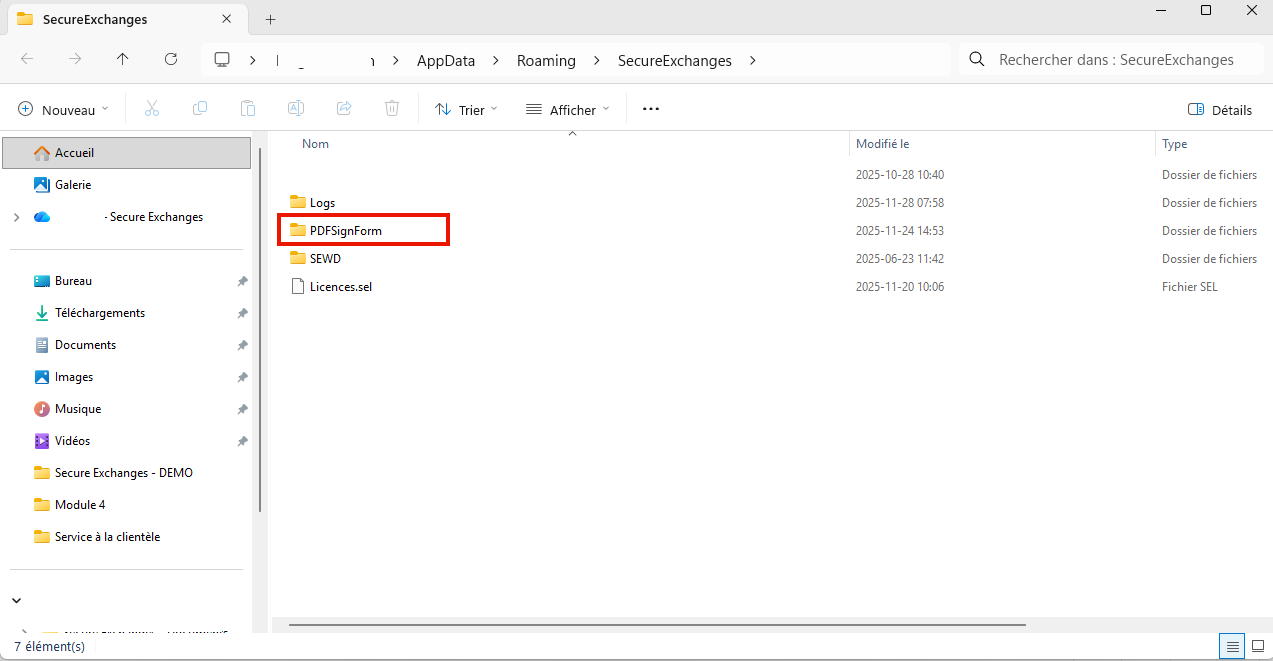The image size is (1273, 661).
Task: Select the SecureExchanges window tab
Action: [x=125, y=19]
